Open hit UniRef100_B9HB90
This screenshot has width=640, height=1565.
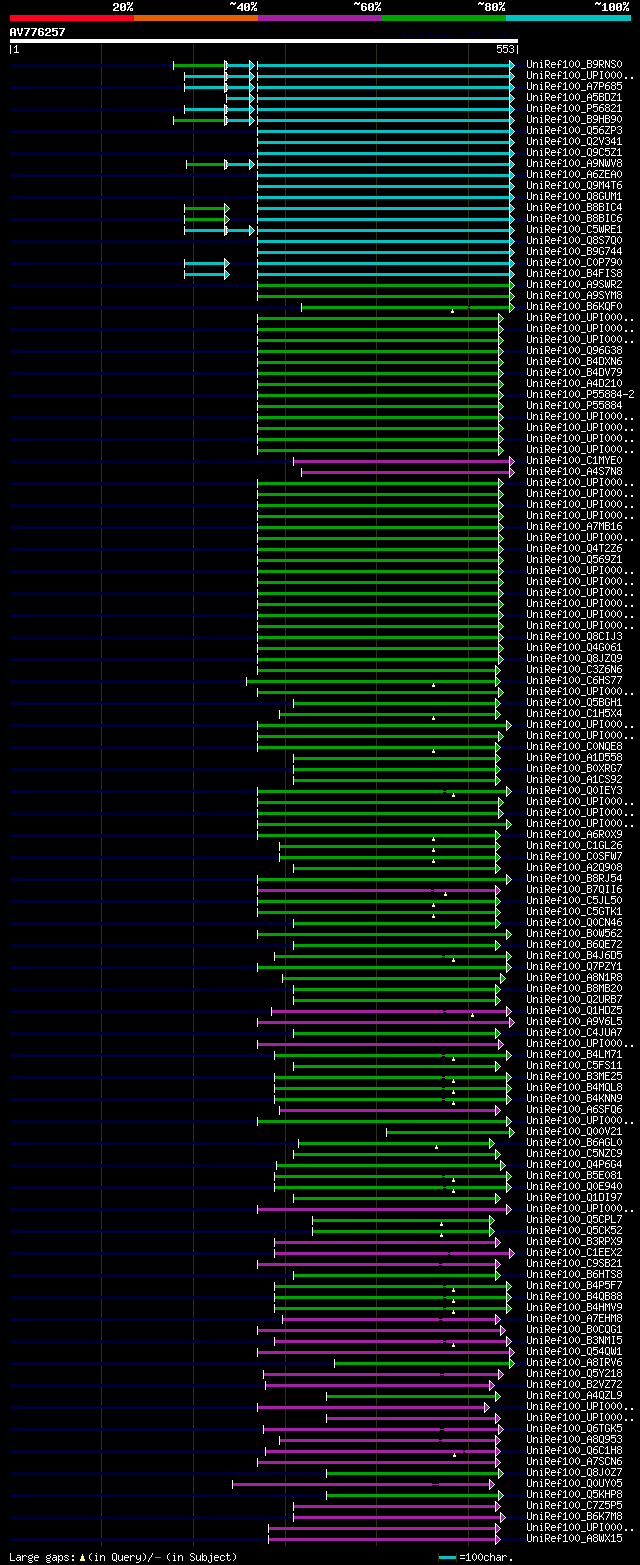574,120
